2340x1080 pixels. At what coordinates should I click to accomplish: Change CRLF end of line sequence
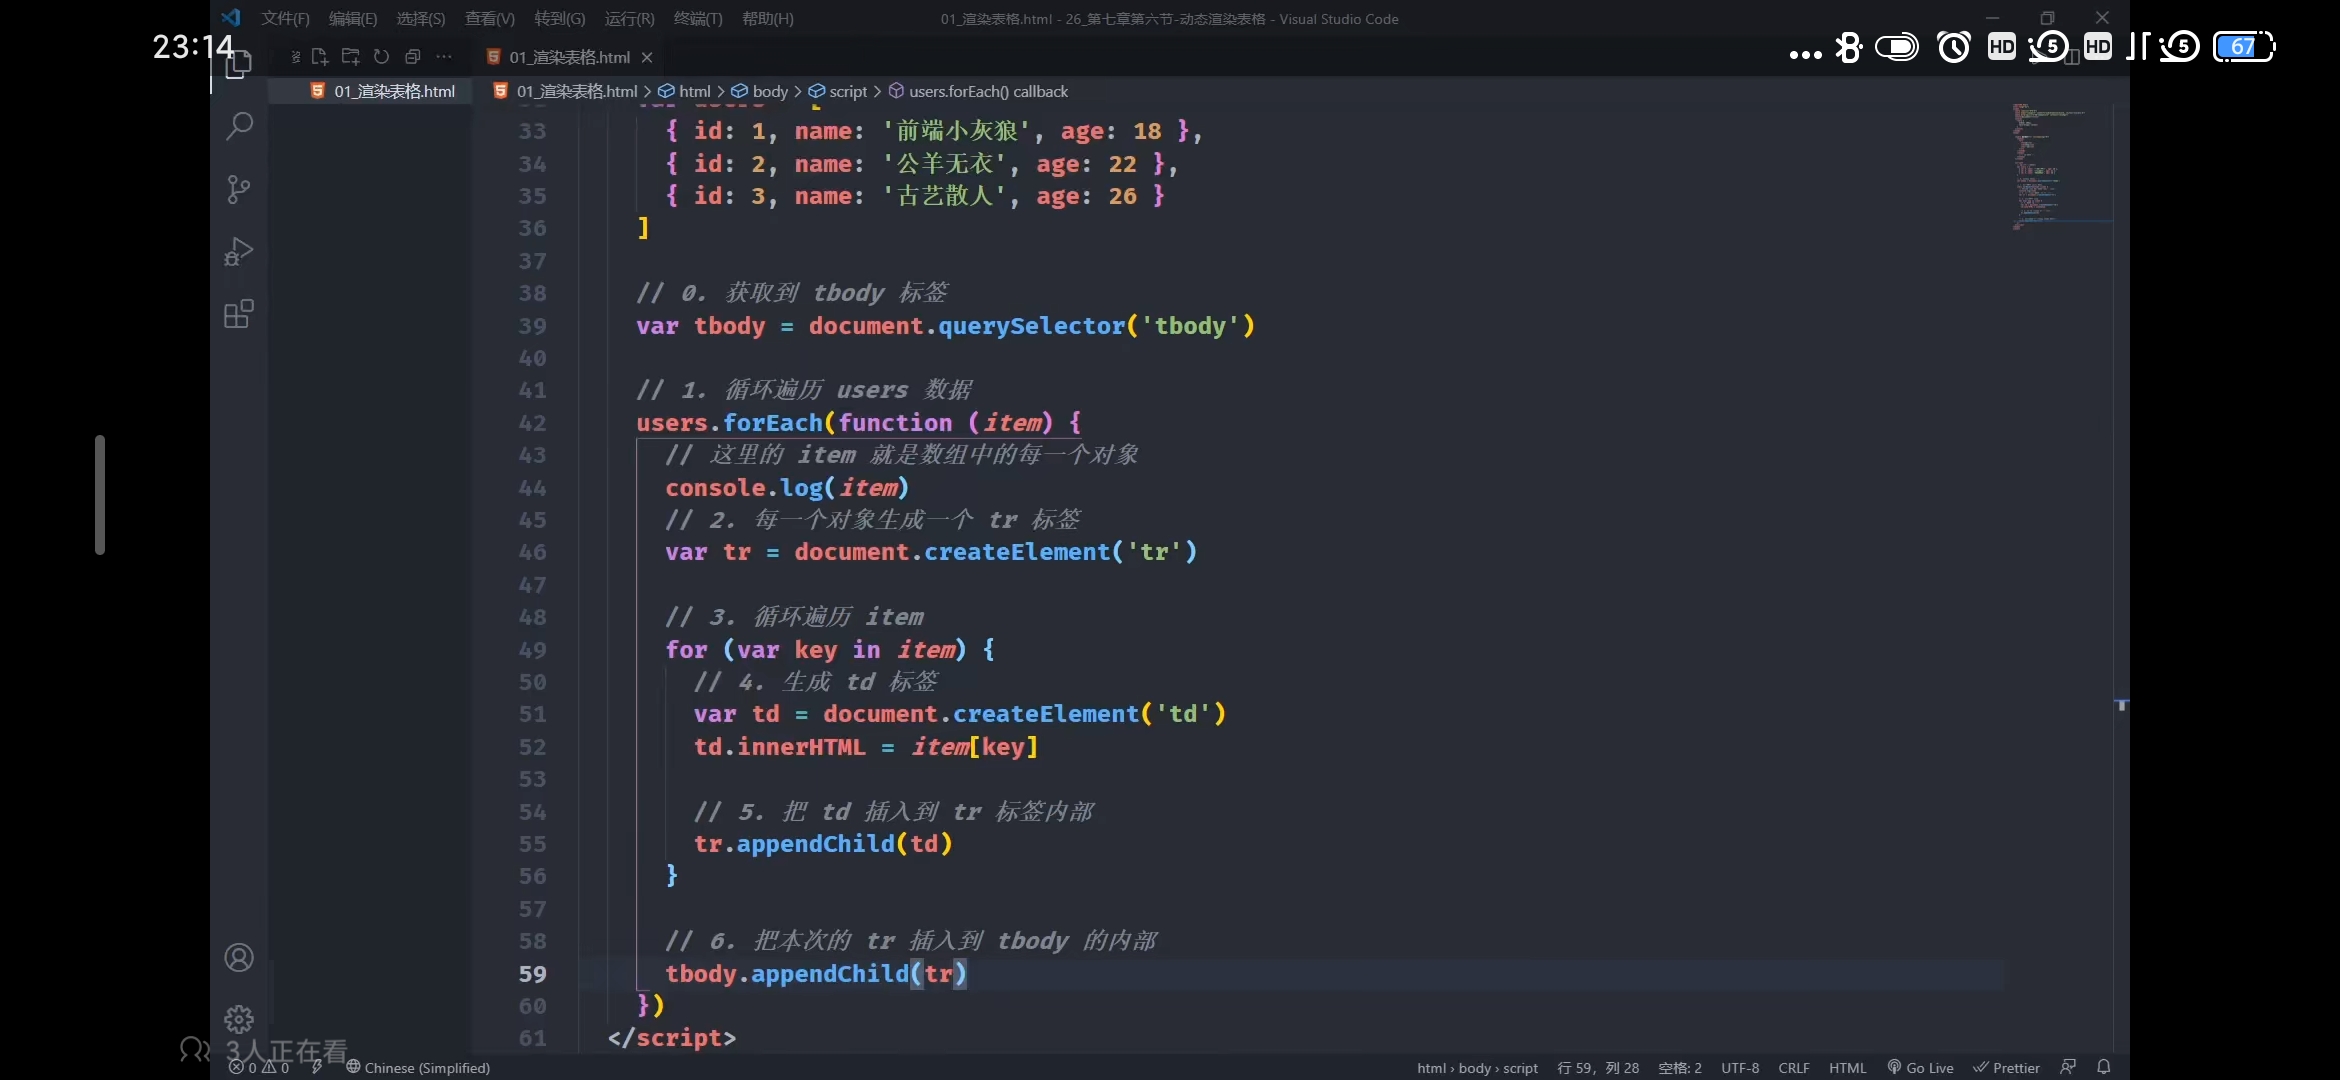1793,1067
